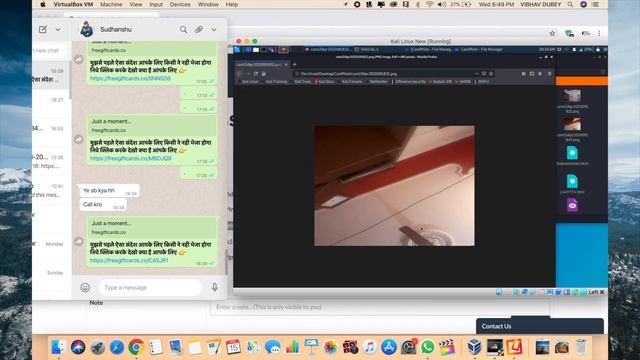
Task: Forward the message containing link M8DJQ9
Action: [79, 140]
